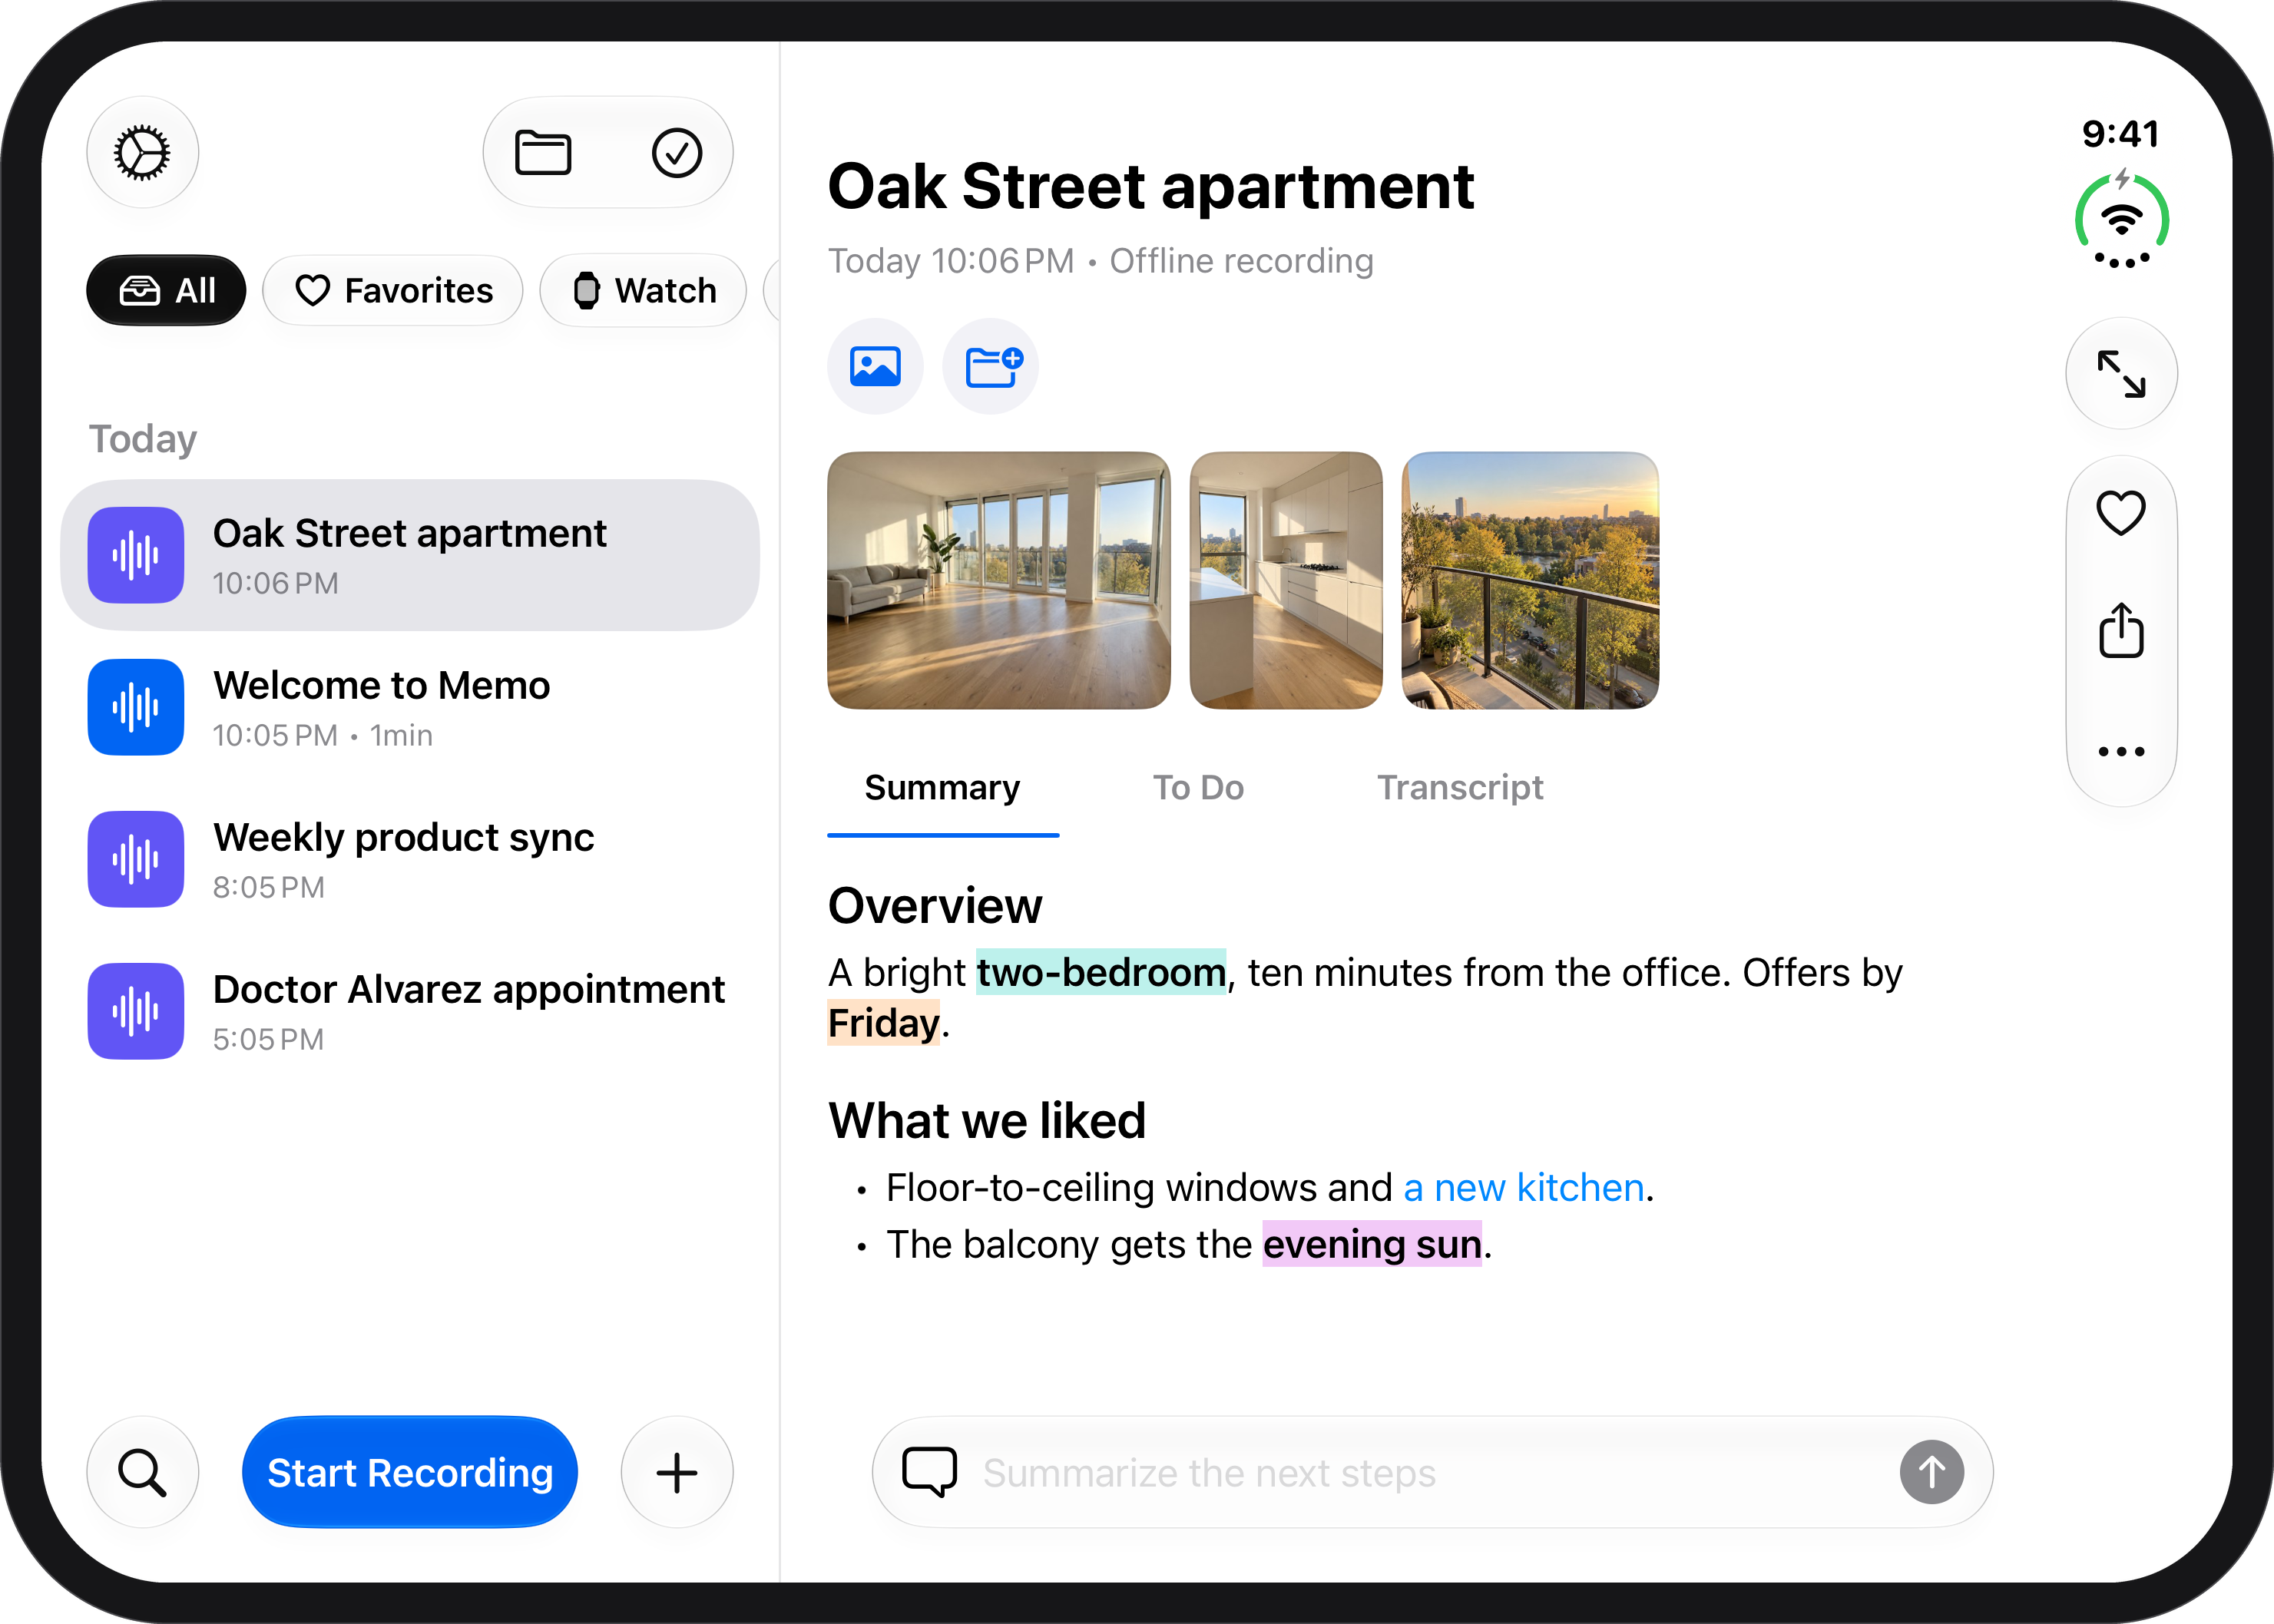Select the Favorites filter chip

(393, 291)
